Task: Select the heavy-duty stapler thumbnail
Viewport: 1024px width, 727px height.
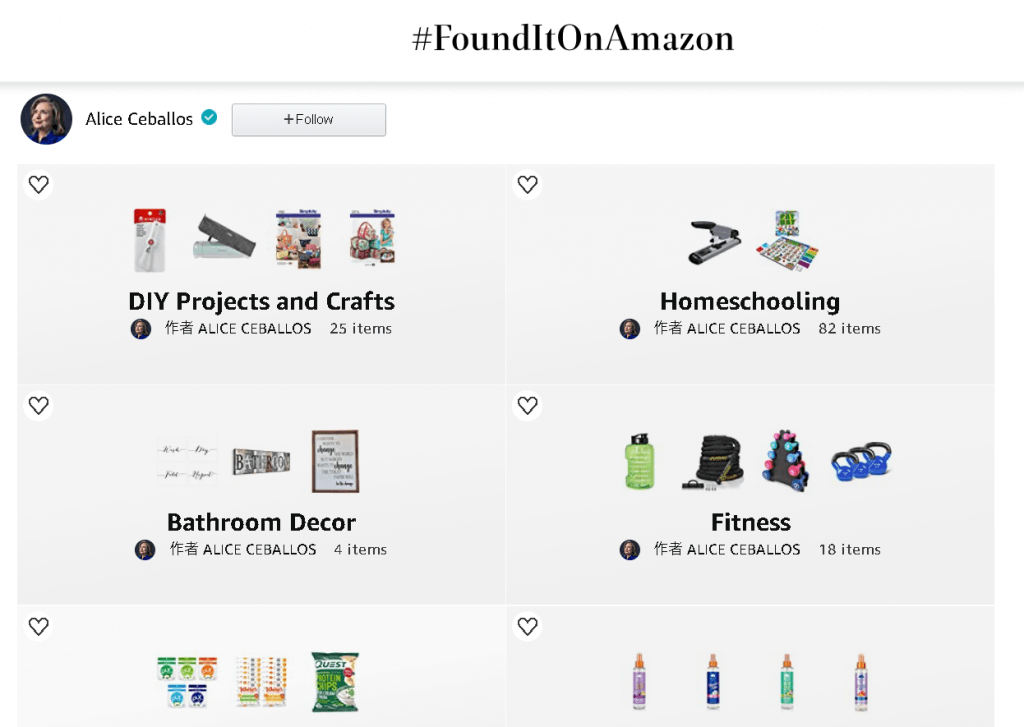Action: pyautogui.click(x=714, y=241)
